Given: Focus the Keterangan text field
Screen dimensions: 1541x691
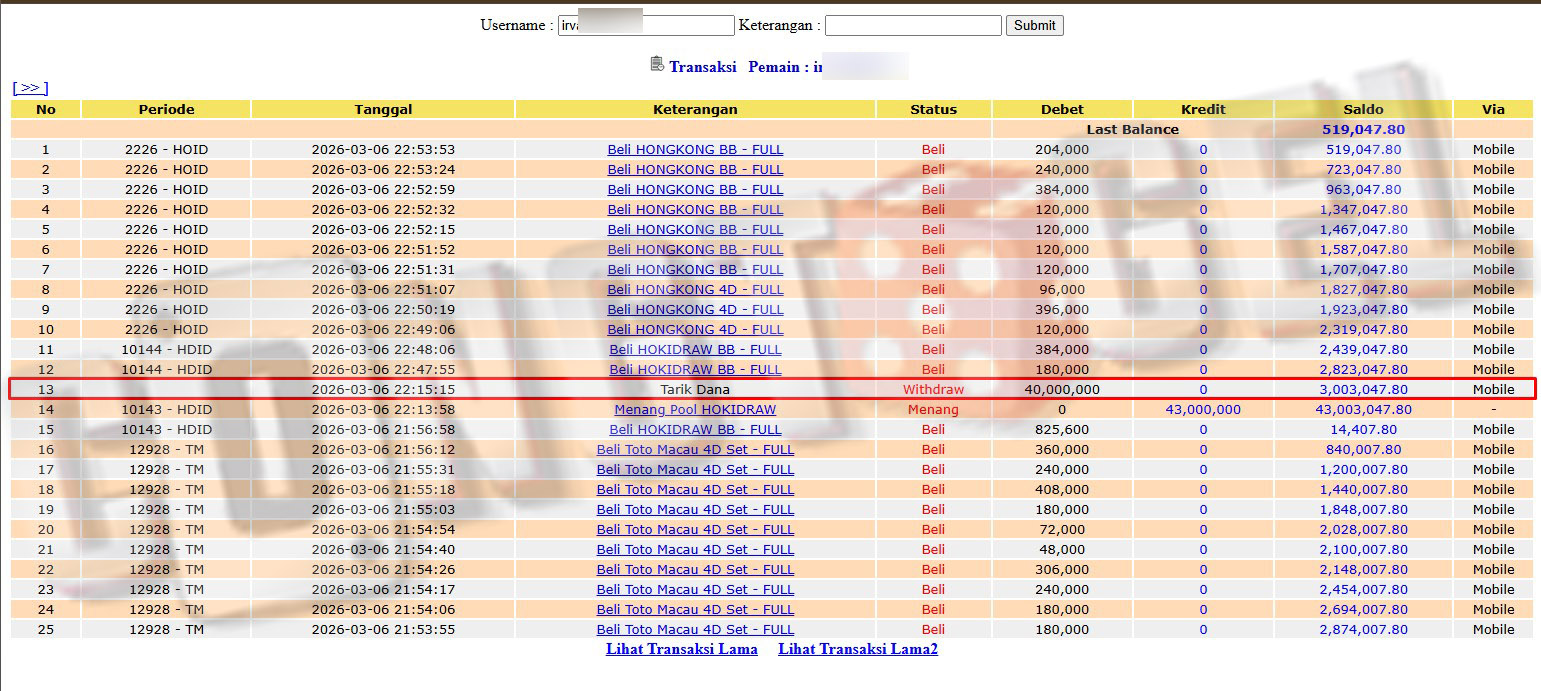Looking at the screenshot, I should [912, 25].
